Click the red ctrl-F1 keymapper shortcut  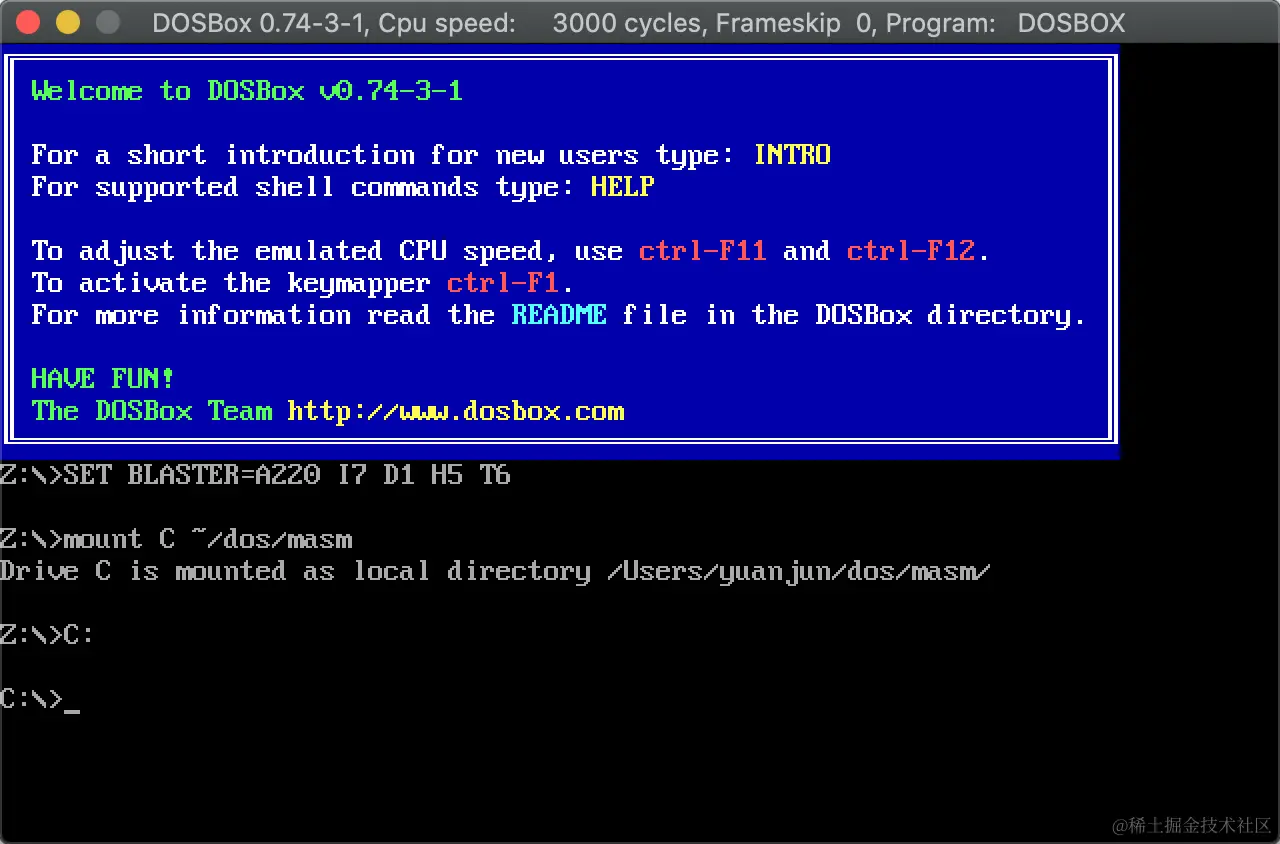click(x=503, y=283)
